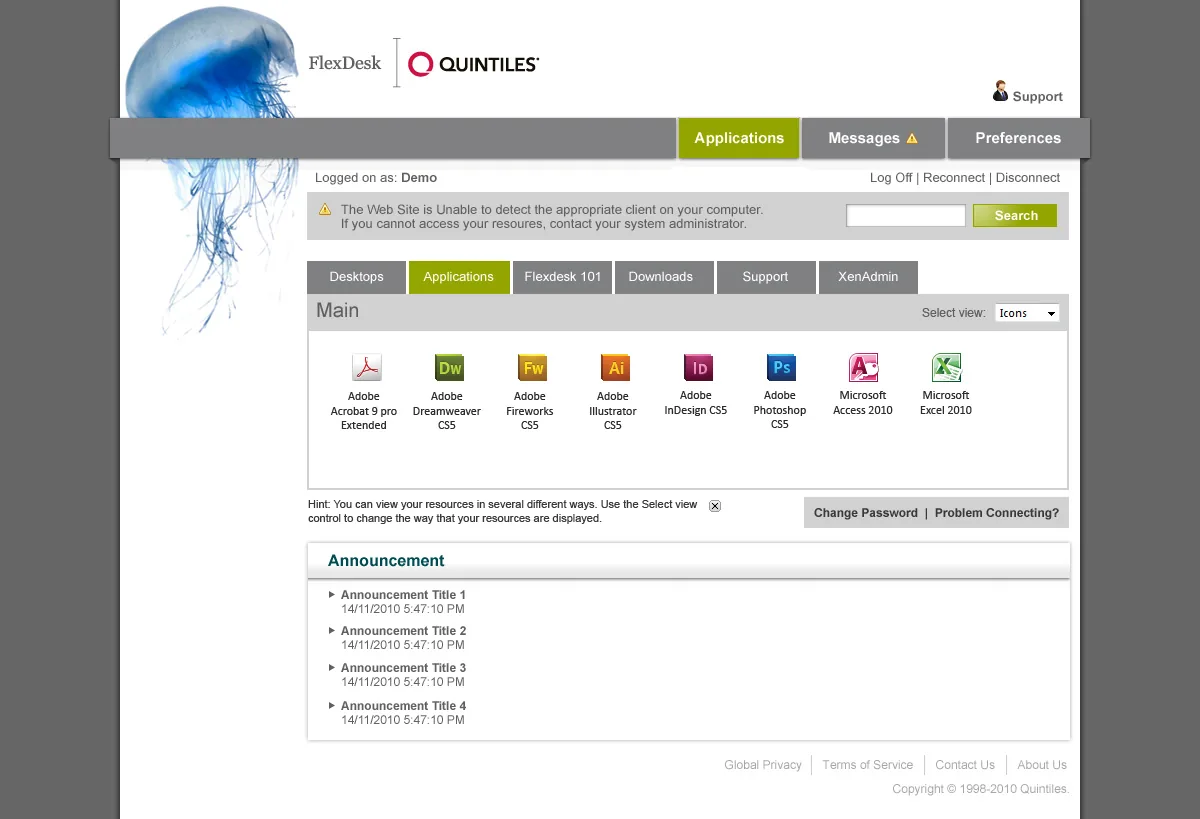
Task: Open the Terms of Service footer link
Action: [868, 765]
